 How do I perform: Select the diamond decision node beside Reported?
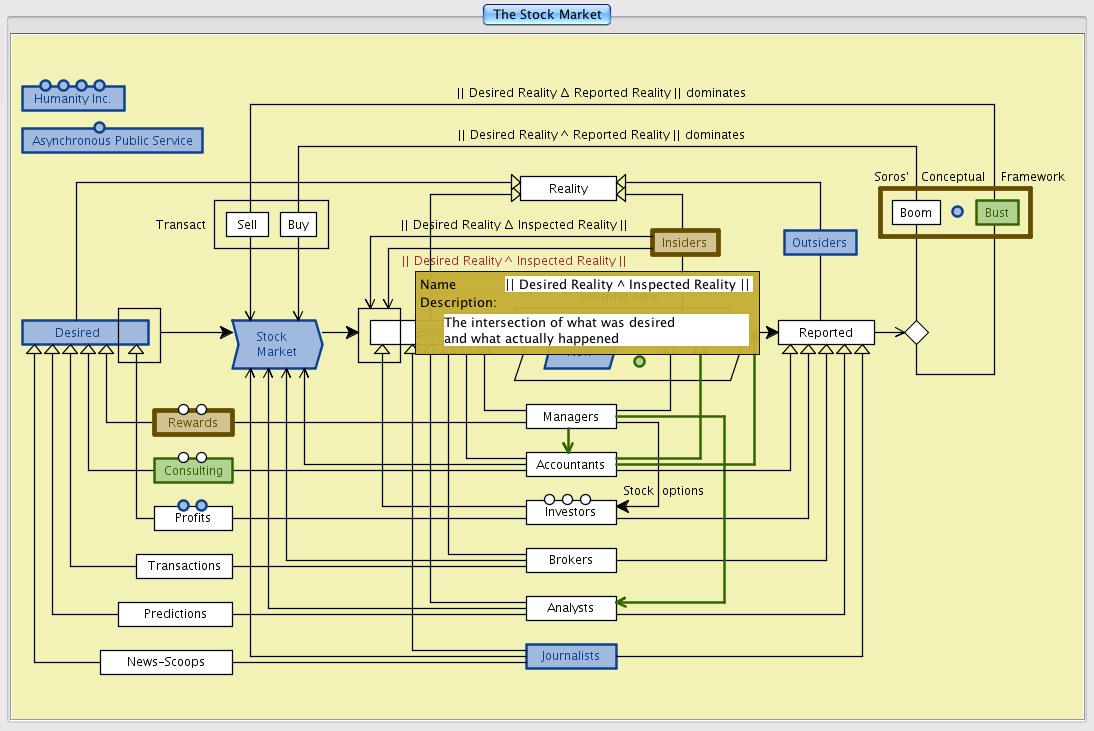pos(916,333)
